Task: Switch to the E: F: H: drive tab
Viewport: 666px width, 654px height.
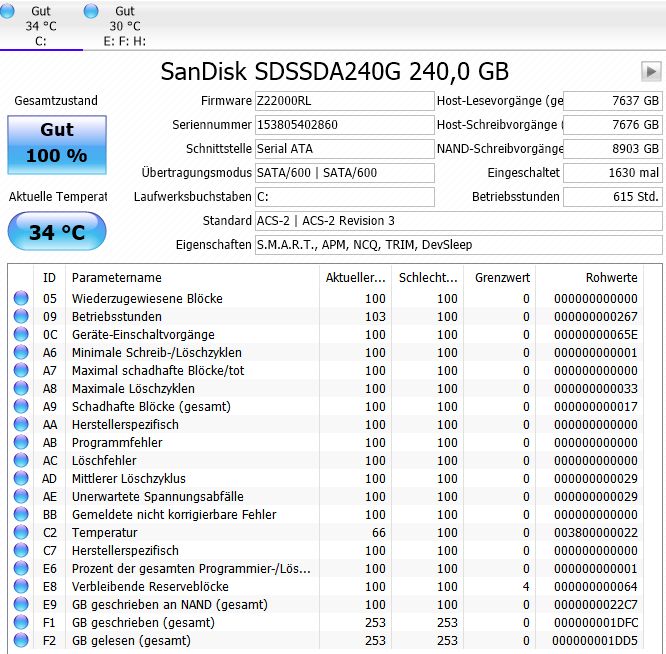Action: point(124,25)
